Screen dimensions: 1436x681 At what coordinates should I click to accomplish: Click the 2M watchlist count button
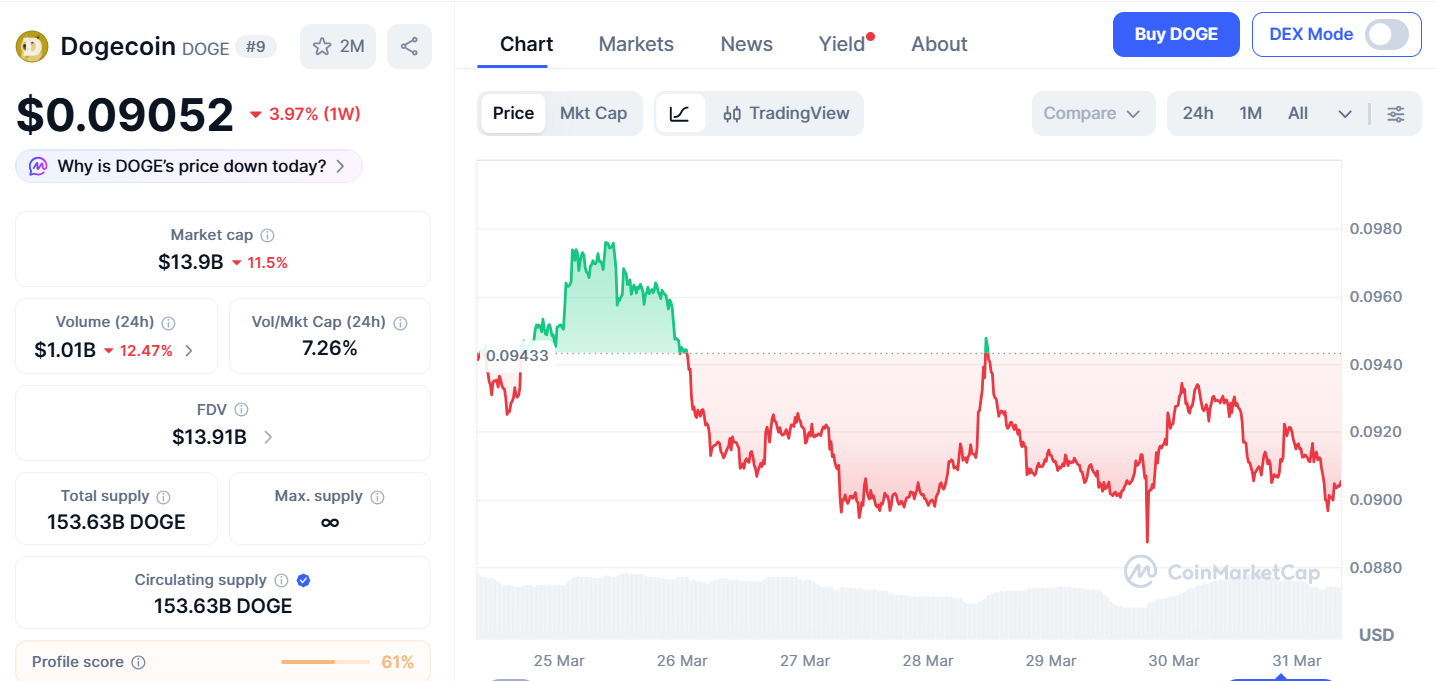click(338, 46)
